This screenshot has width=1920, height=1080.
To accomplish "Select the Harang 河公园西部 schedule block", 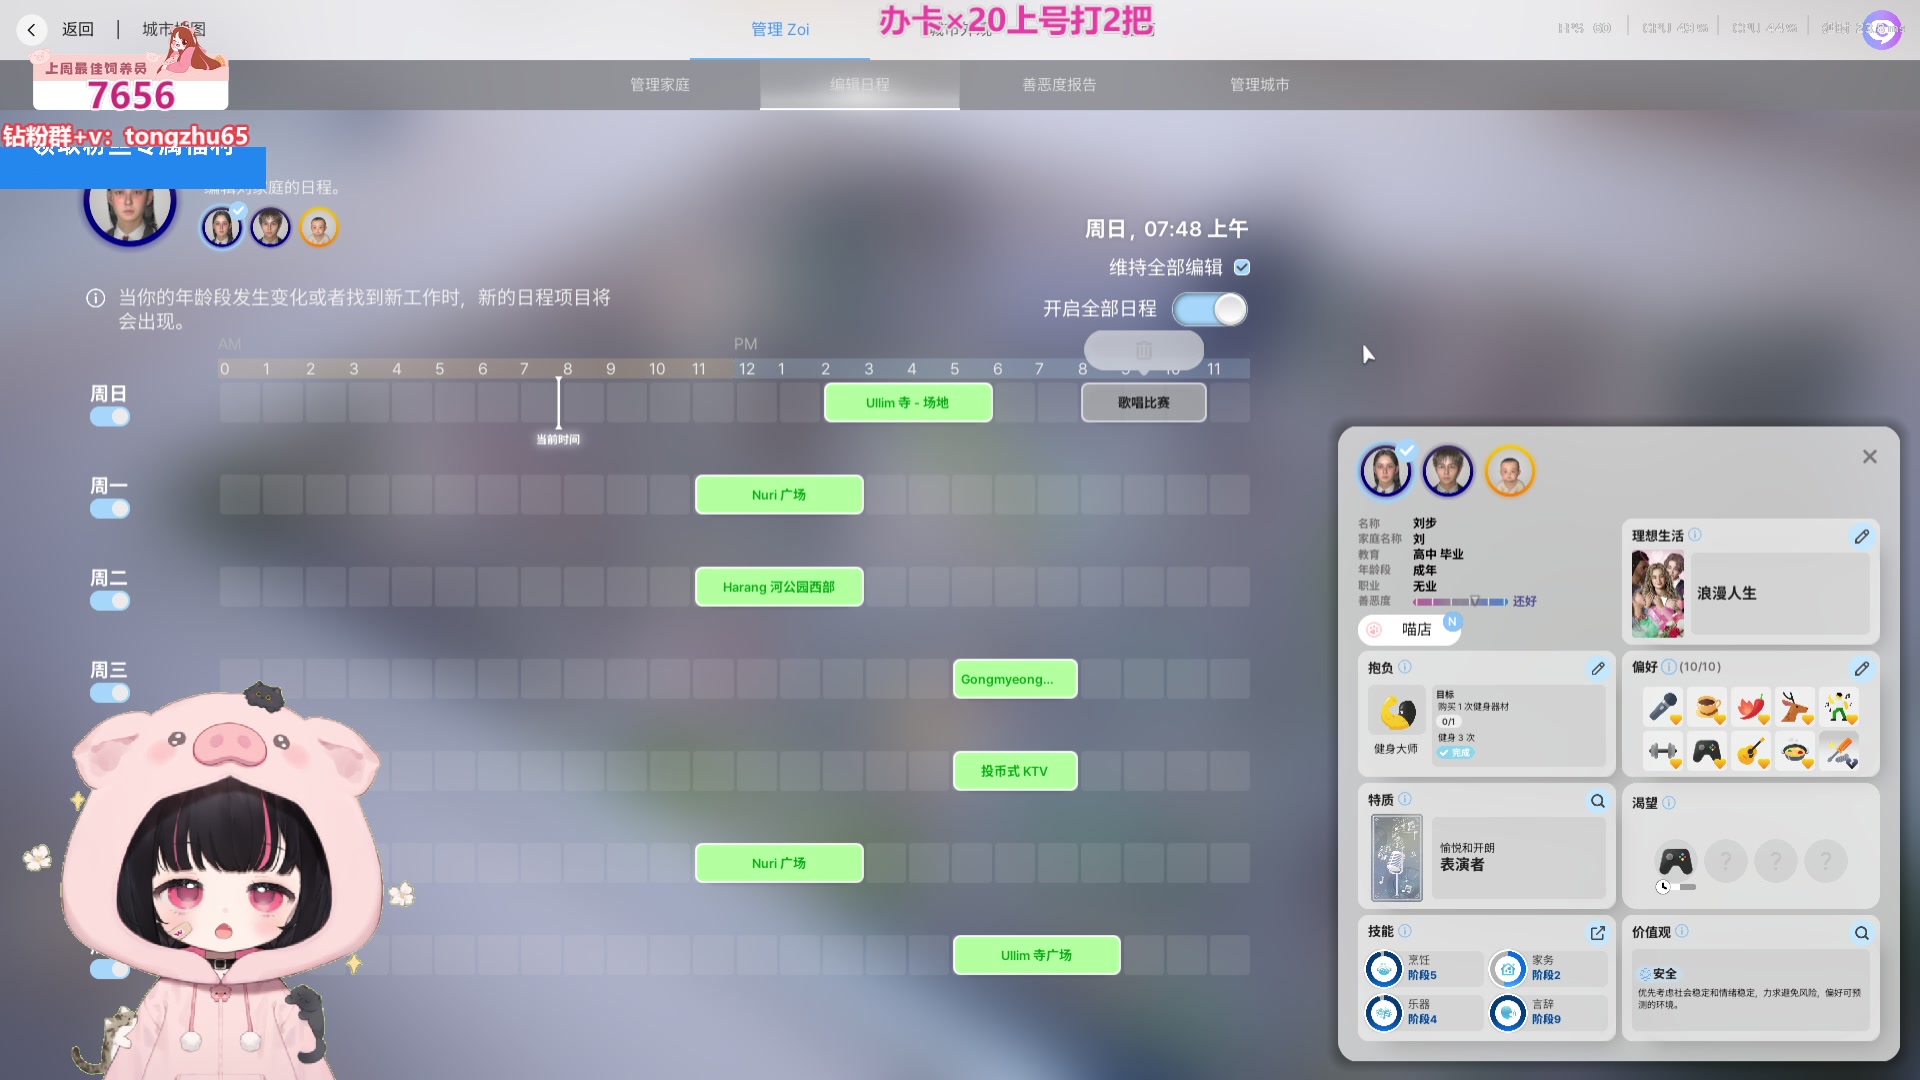I will pyautogui.click(x=779, y=587).
